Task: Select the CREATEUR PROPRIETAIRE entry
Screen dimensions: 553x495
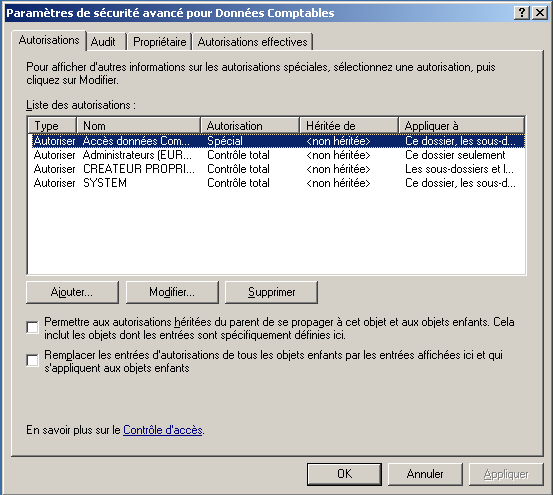Action: tap(276, 169)
